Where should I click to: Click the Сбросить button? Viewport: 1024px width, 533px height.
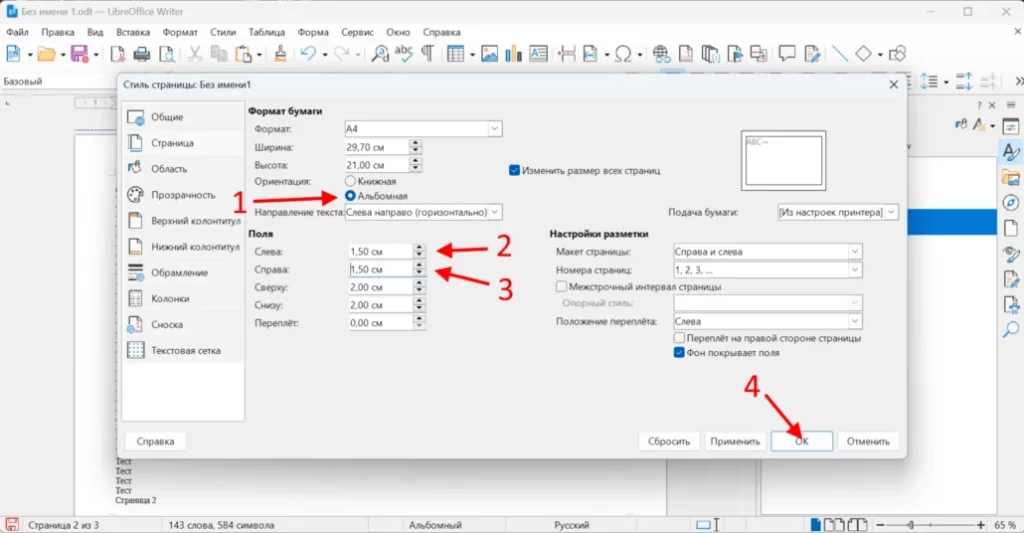669,442
